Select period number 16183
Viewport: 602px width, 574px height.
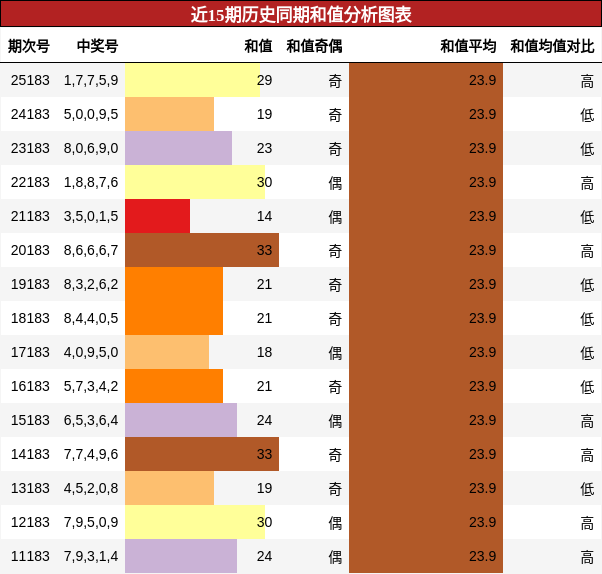tap(30, 386)
